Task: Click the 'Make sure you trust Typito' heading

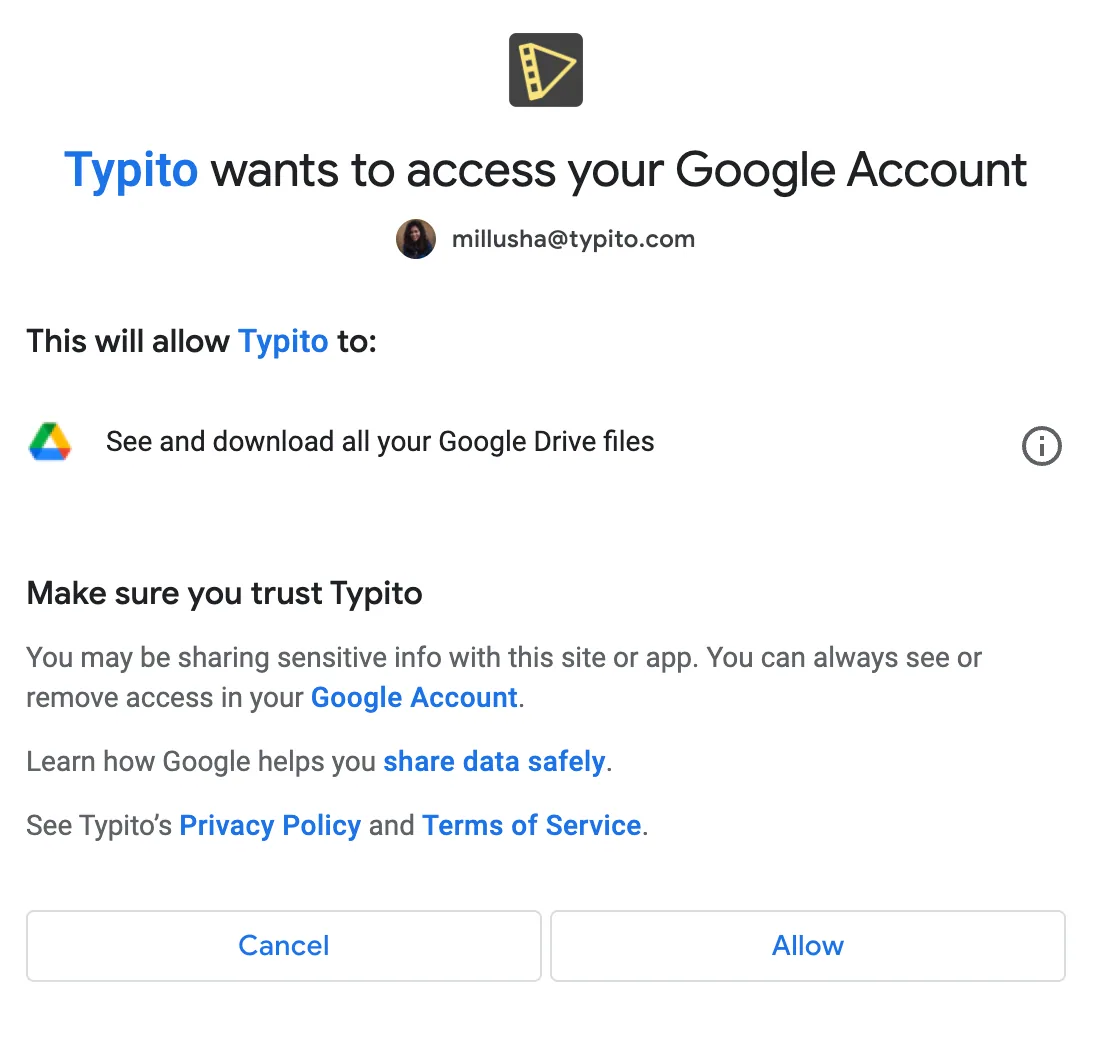Action: tap(224, 593)
